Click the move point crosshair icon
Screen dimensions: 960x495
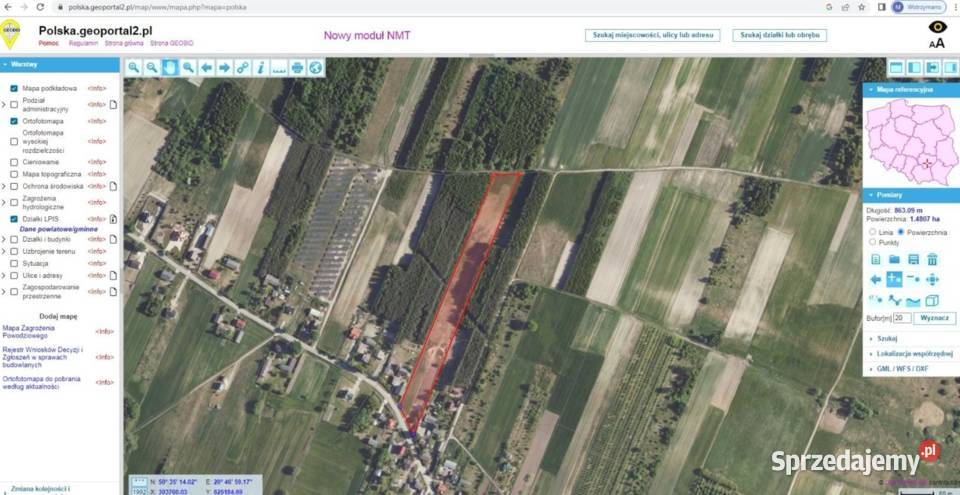pyautogui.click(x=932, y=279)
